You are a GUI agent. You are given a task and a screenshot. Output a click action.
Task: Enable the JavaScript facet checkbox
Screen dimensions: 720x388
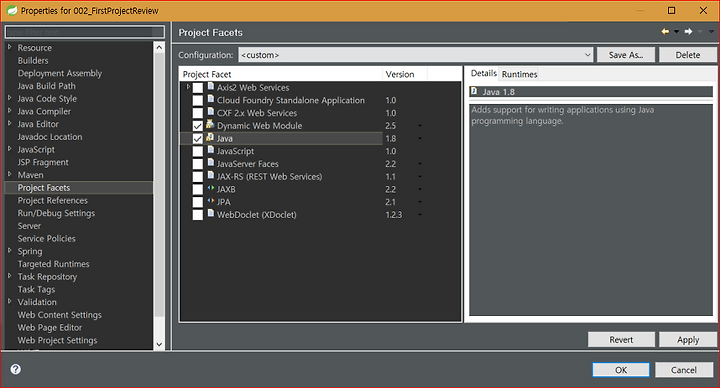(x=198, y=151)
